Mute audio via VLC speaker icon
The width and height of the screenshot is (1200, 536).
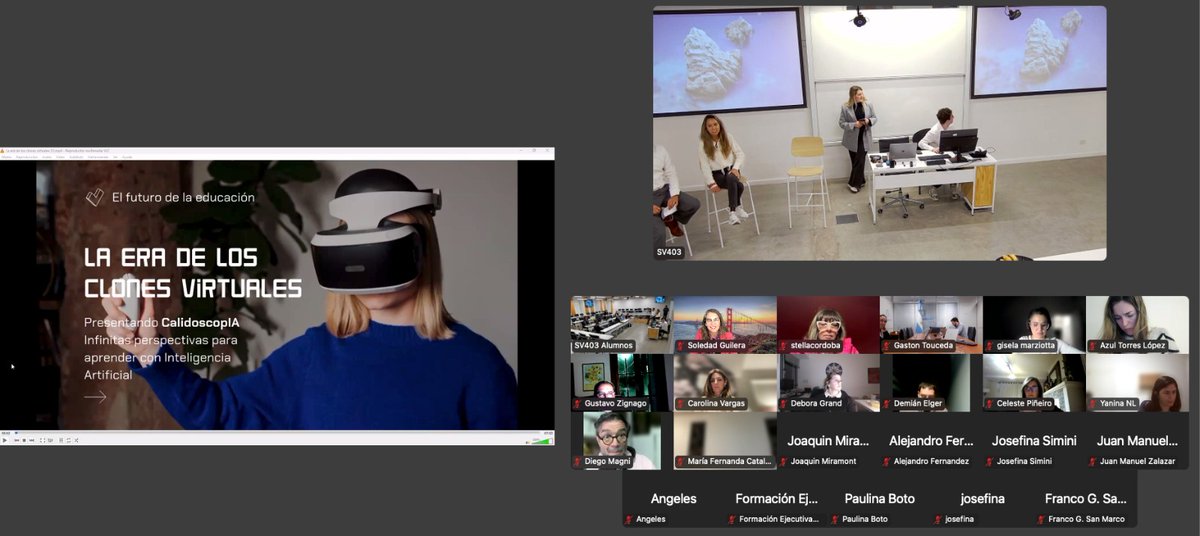coord(527,442)
